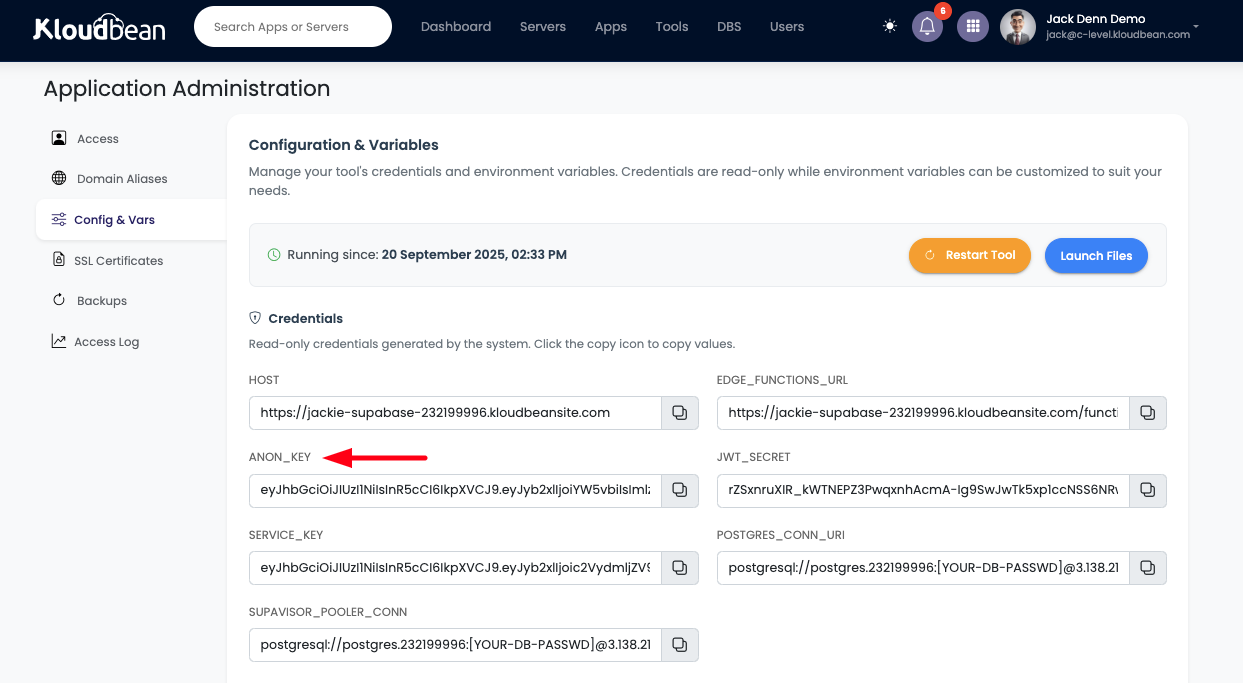The image size is (1243, 683).
Task: Copy the SERVICE_KEY value
Action: point(679,568)
